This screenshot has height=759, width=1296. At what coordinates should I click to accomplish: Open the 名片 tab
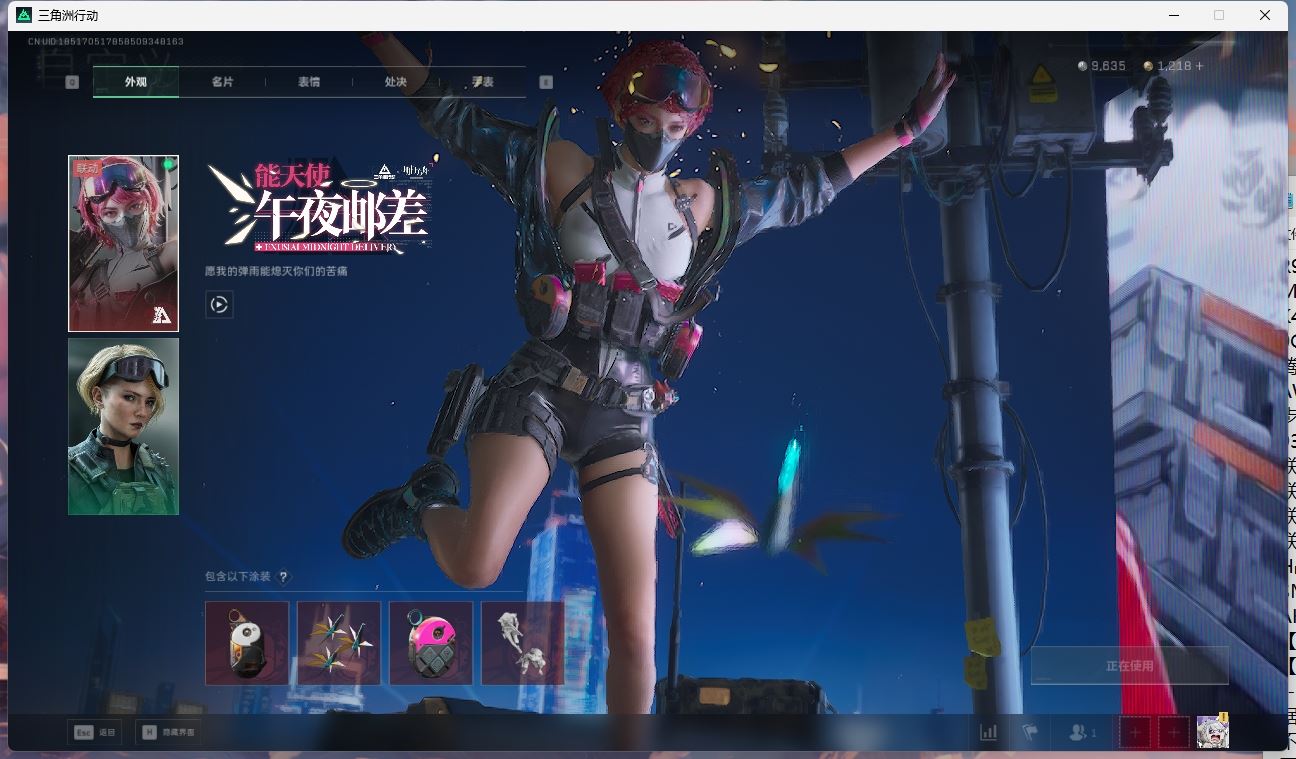tap(222, 82)
